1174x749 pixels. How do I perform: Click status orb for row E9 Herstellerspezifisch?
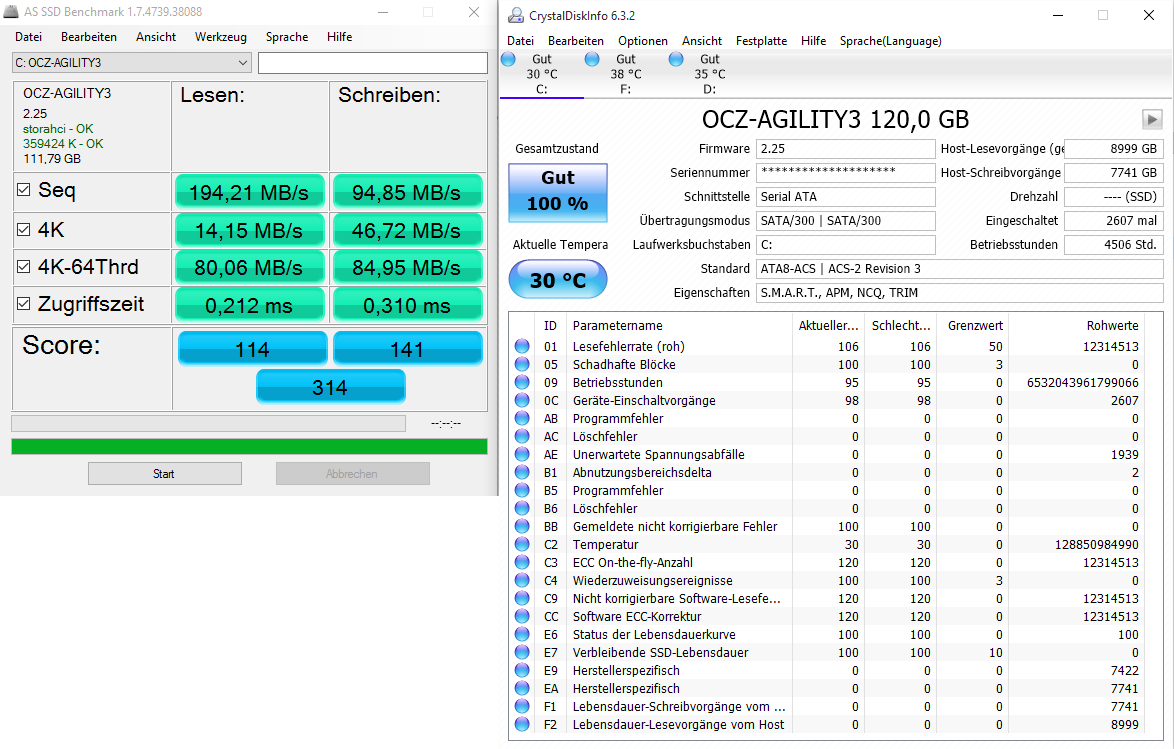tap(522, 670)
